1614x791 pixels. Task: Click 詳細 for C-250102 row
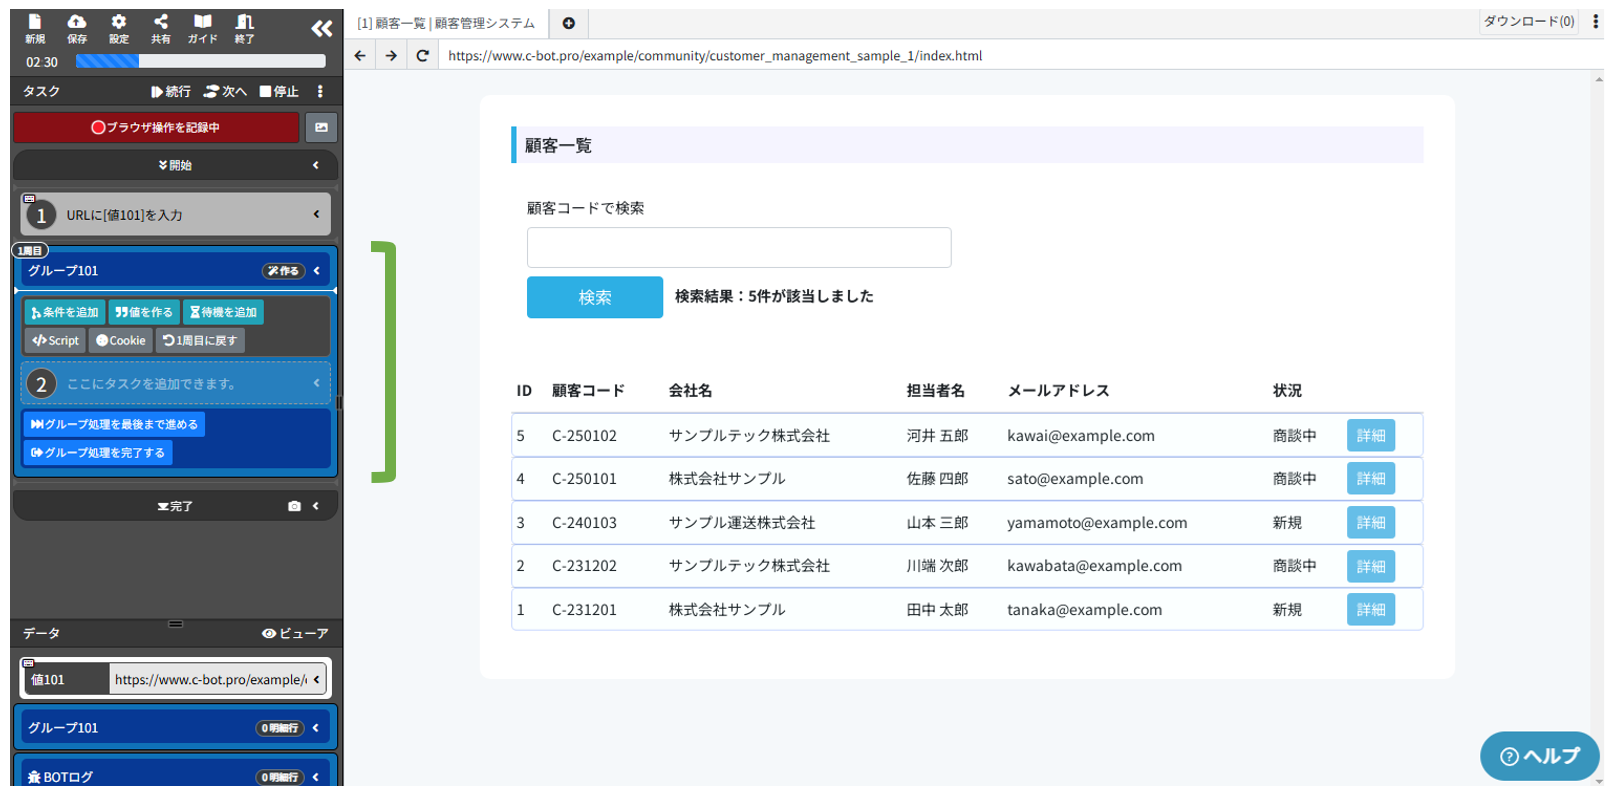1371,435
